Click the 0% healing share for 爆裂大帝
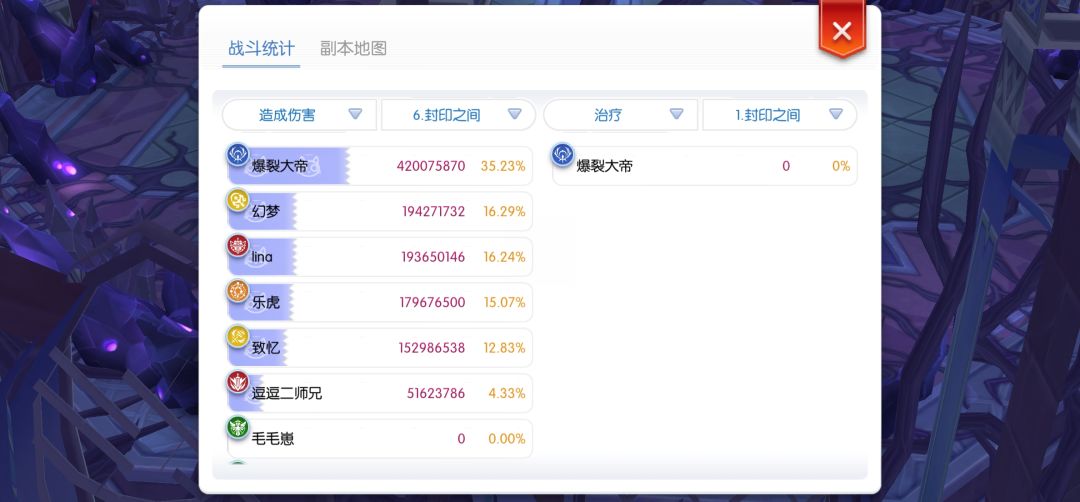Image resolution: width=1080 pixels, height=502 pixels. 841,166
